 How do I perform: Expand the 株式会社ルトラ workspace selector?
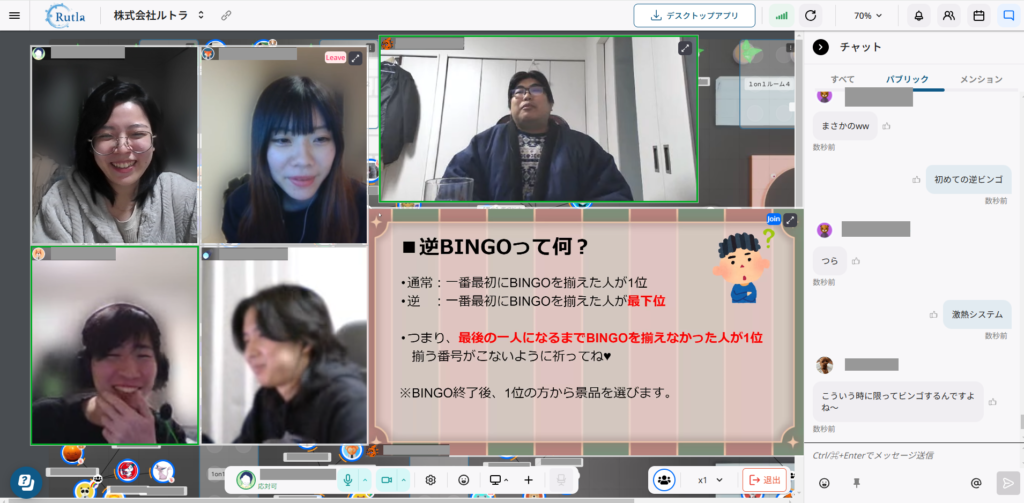(x=159, y=16)
